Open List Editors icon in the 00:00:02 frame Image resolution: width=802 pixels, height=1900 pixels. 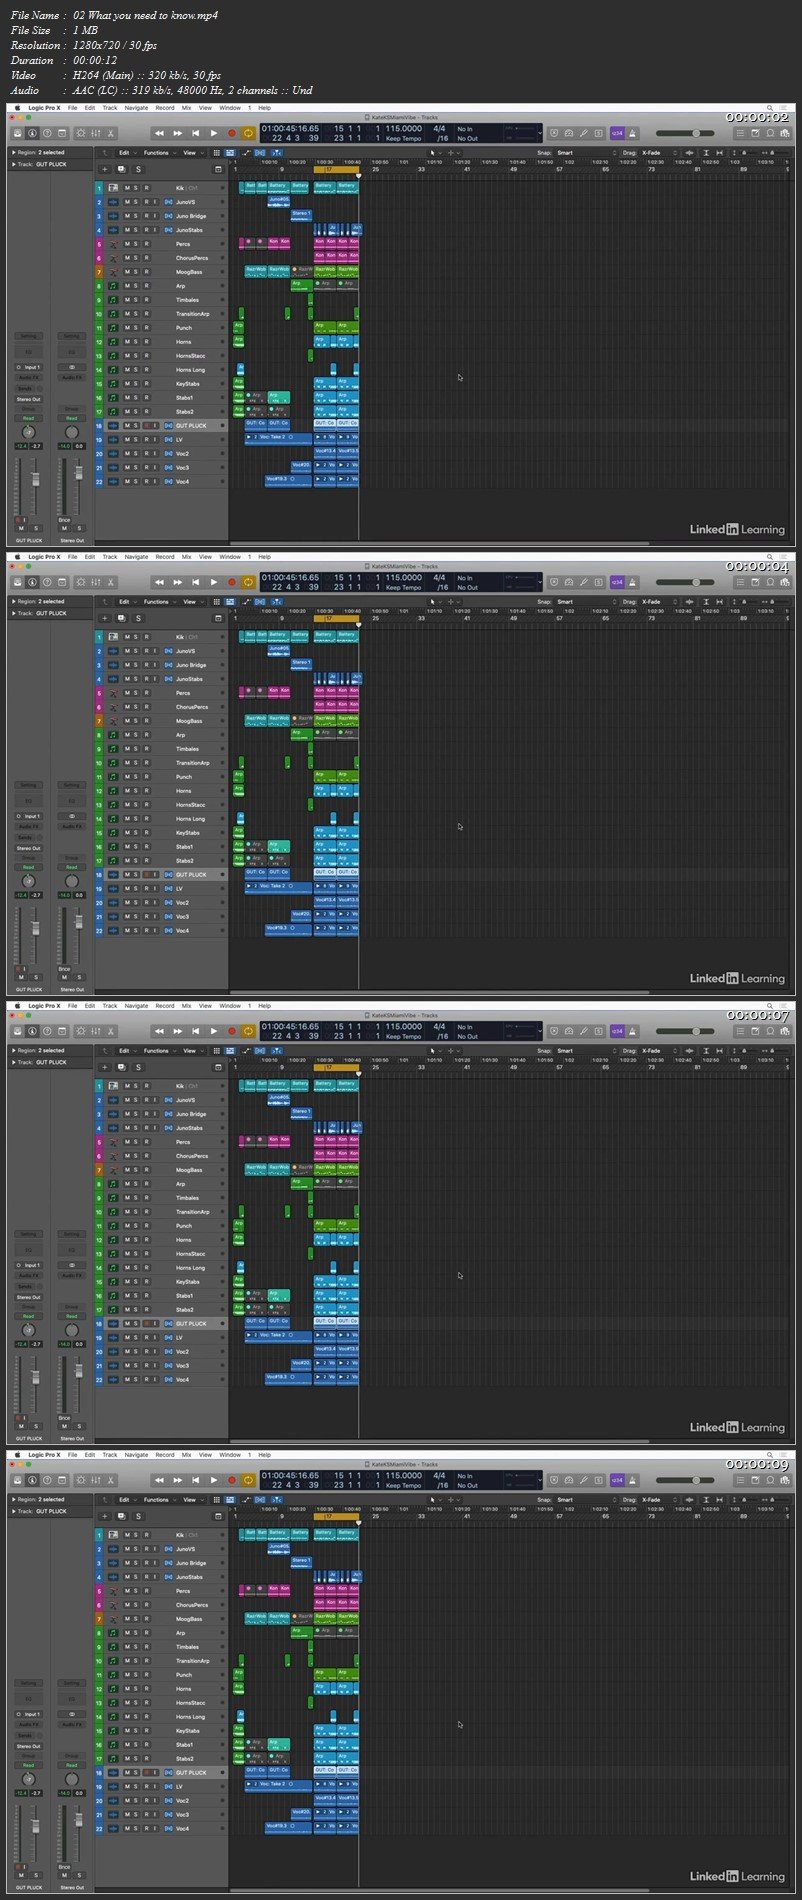pyautogui.click(x=740, y=133)
